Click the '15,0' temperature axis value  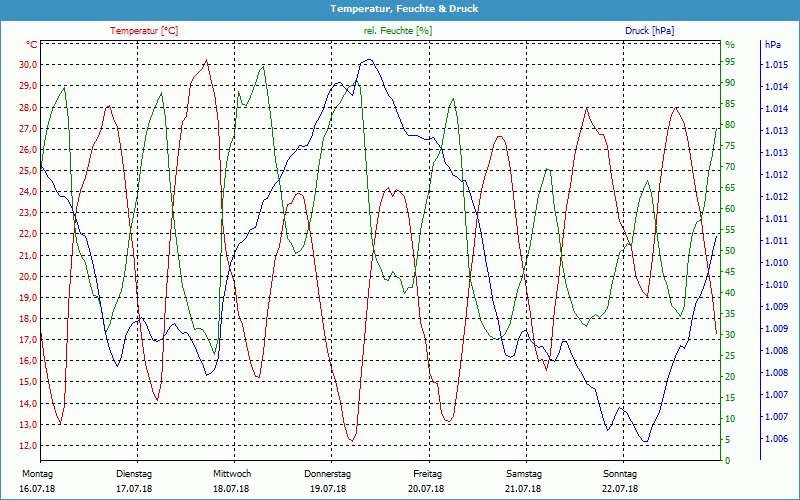(28, 382)
